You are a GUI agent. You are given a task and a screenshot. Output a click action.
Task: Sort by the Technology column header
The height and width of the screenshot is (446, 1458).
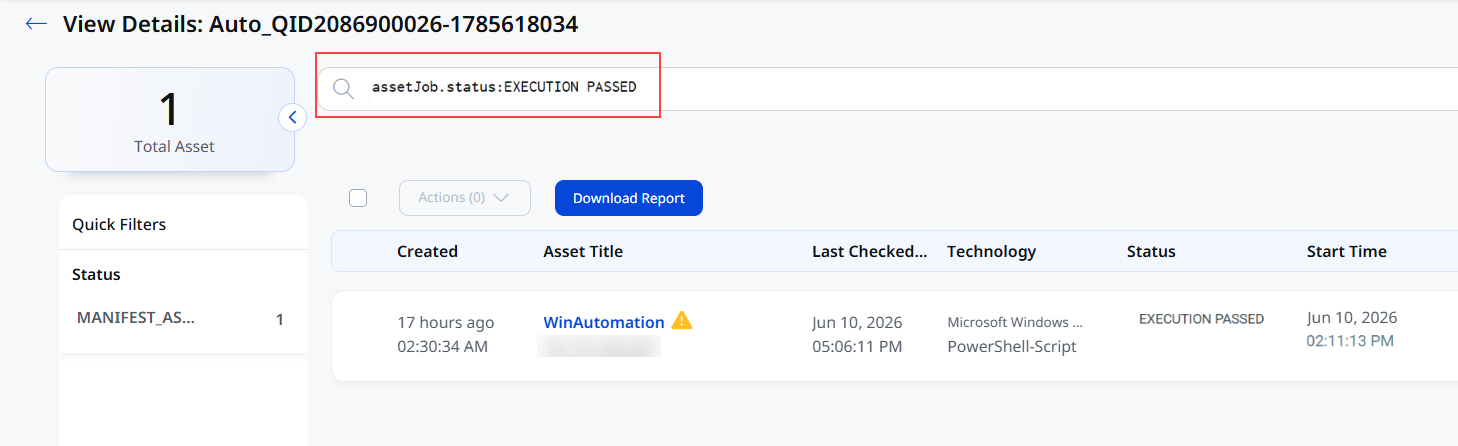(992, 252)
